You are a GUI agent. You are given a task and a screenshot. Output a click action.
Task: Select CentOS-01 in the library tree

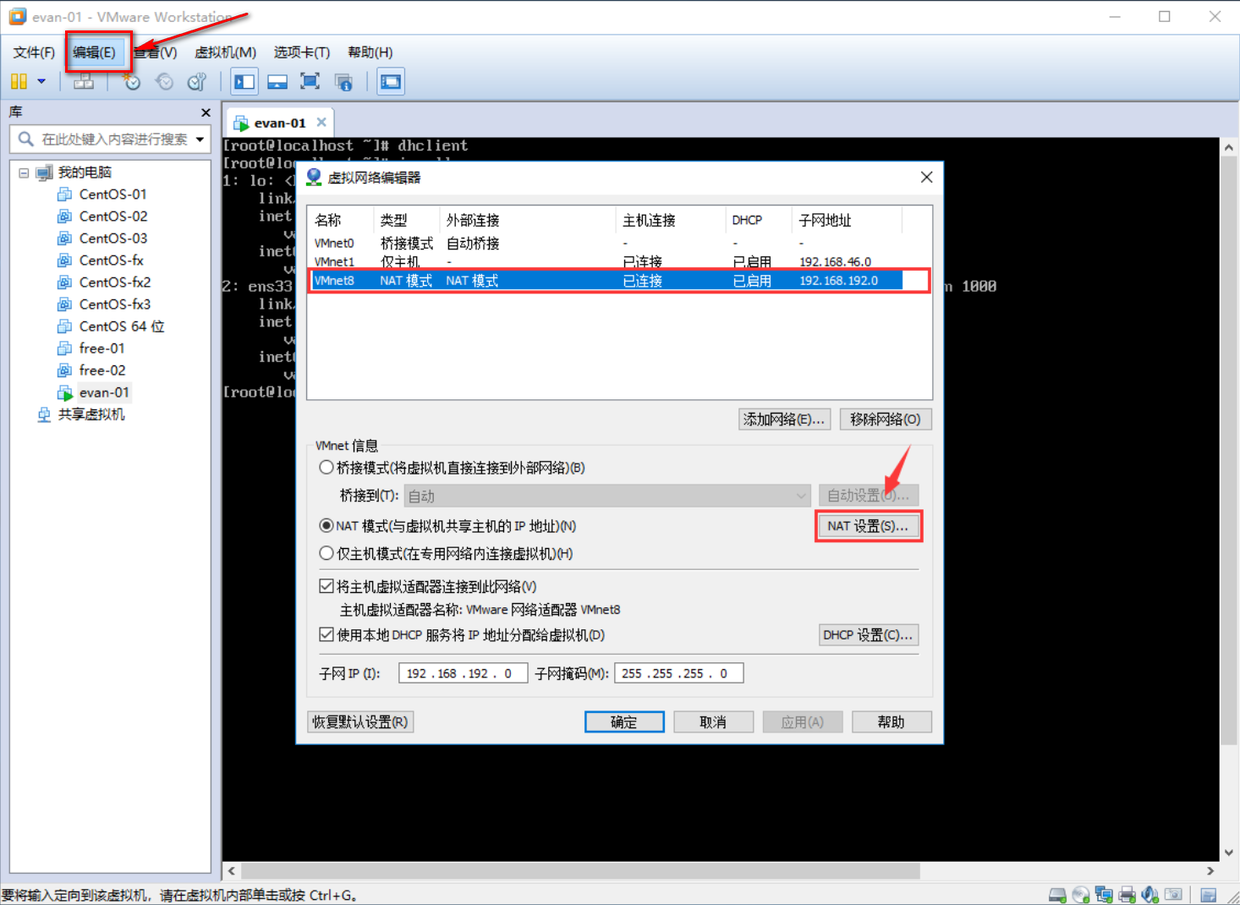tap(112, 194)
